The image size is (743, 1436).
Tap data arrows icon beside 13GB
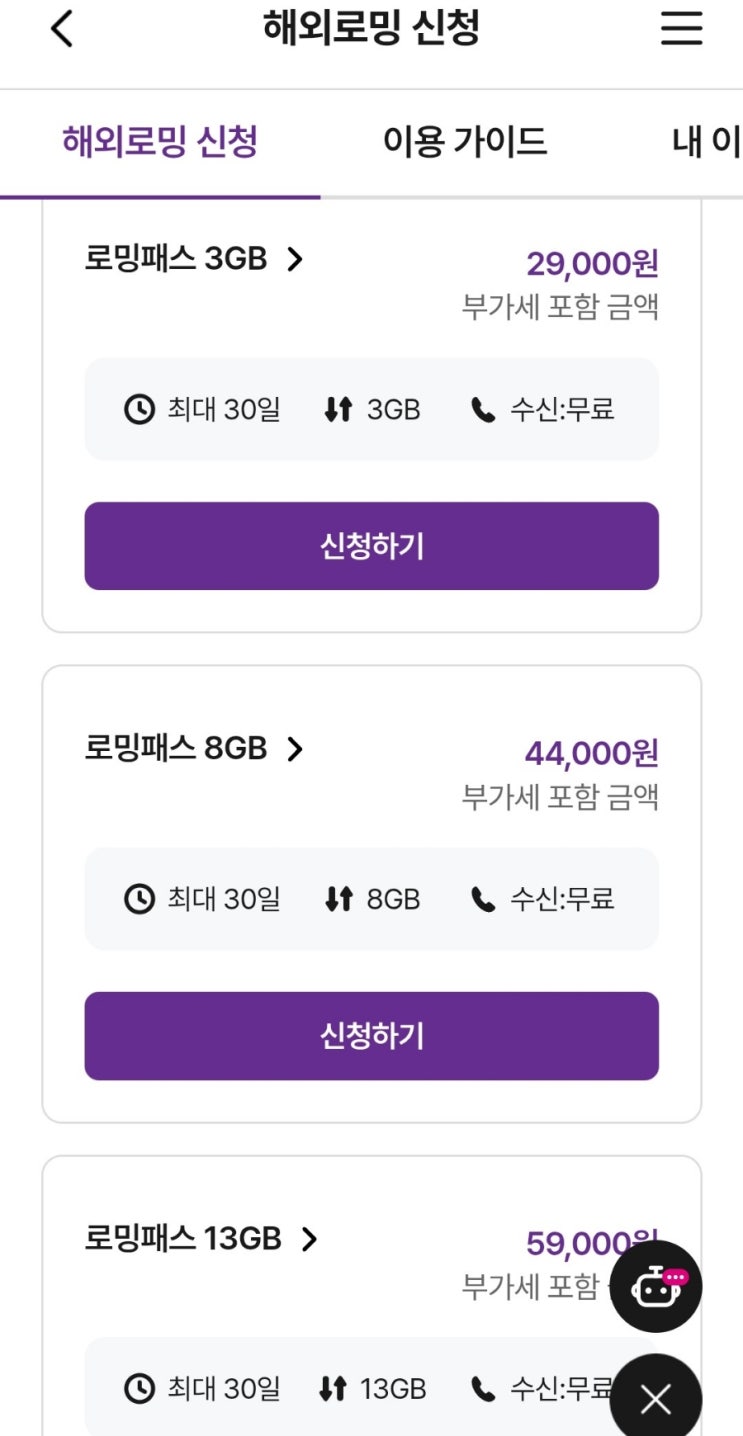[x=332, y=1388]
